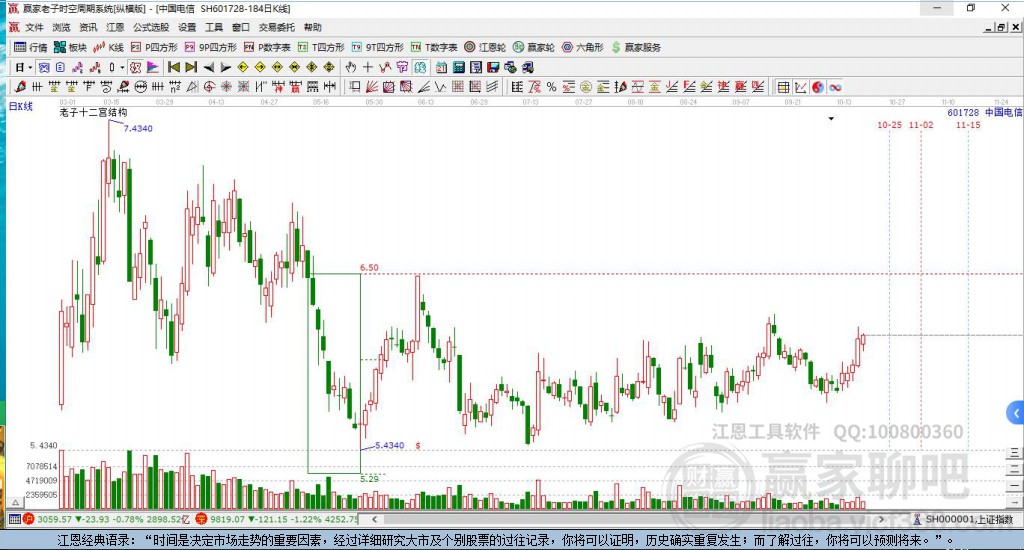Viewport: 1024px width, 550px height.
Task: Open the 赢家服务 service button
Action: point(636,47)
